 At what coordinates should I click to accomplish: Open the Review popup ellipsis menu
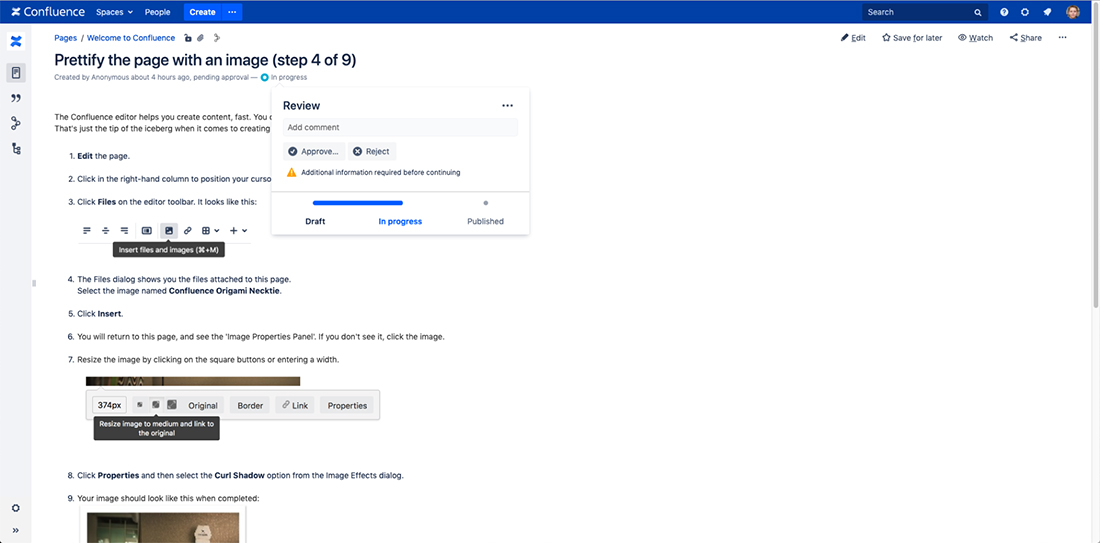(x=508, y=106)
